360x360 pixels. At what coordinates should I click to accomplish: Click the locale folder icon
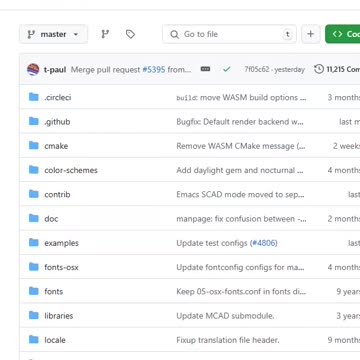34,340
